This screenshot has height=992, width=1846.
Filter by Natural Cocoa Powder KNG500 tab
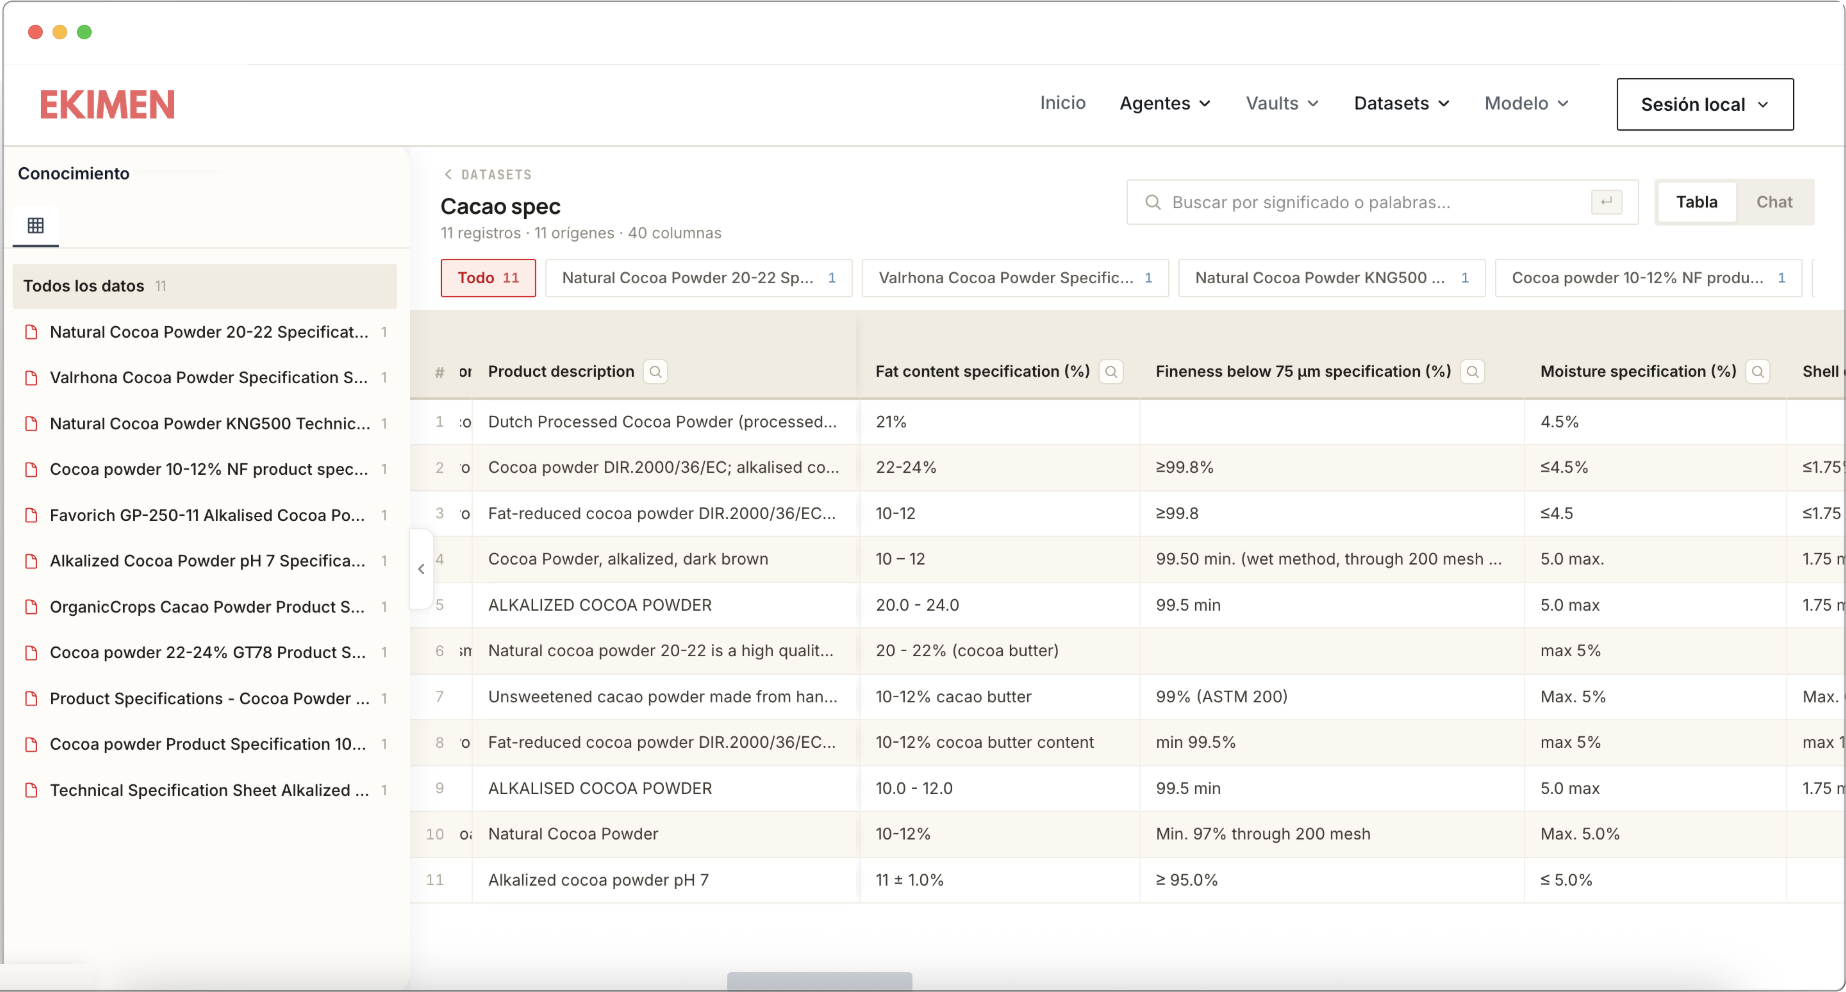[1332, 278]
